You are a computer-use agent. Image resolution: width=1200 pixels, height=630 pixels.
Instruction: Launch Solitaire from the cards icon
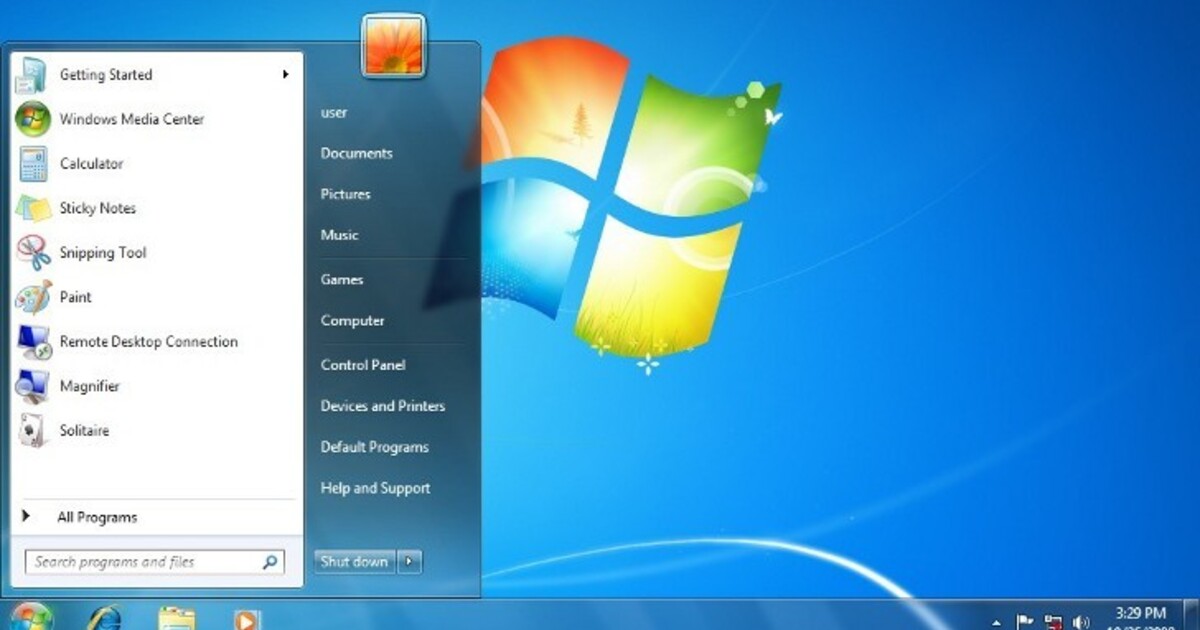coord(32,431)
